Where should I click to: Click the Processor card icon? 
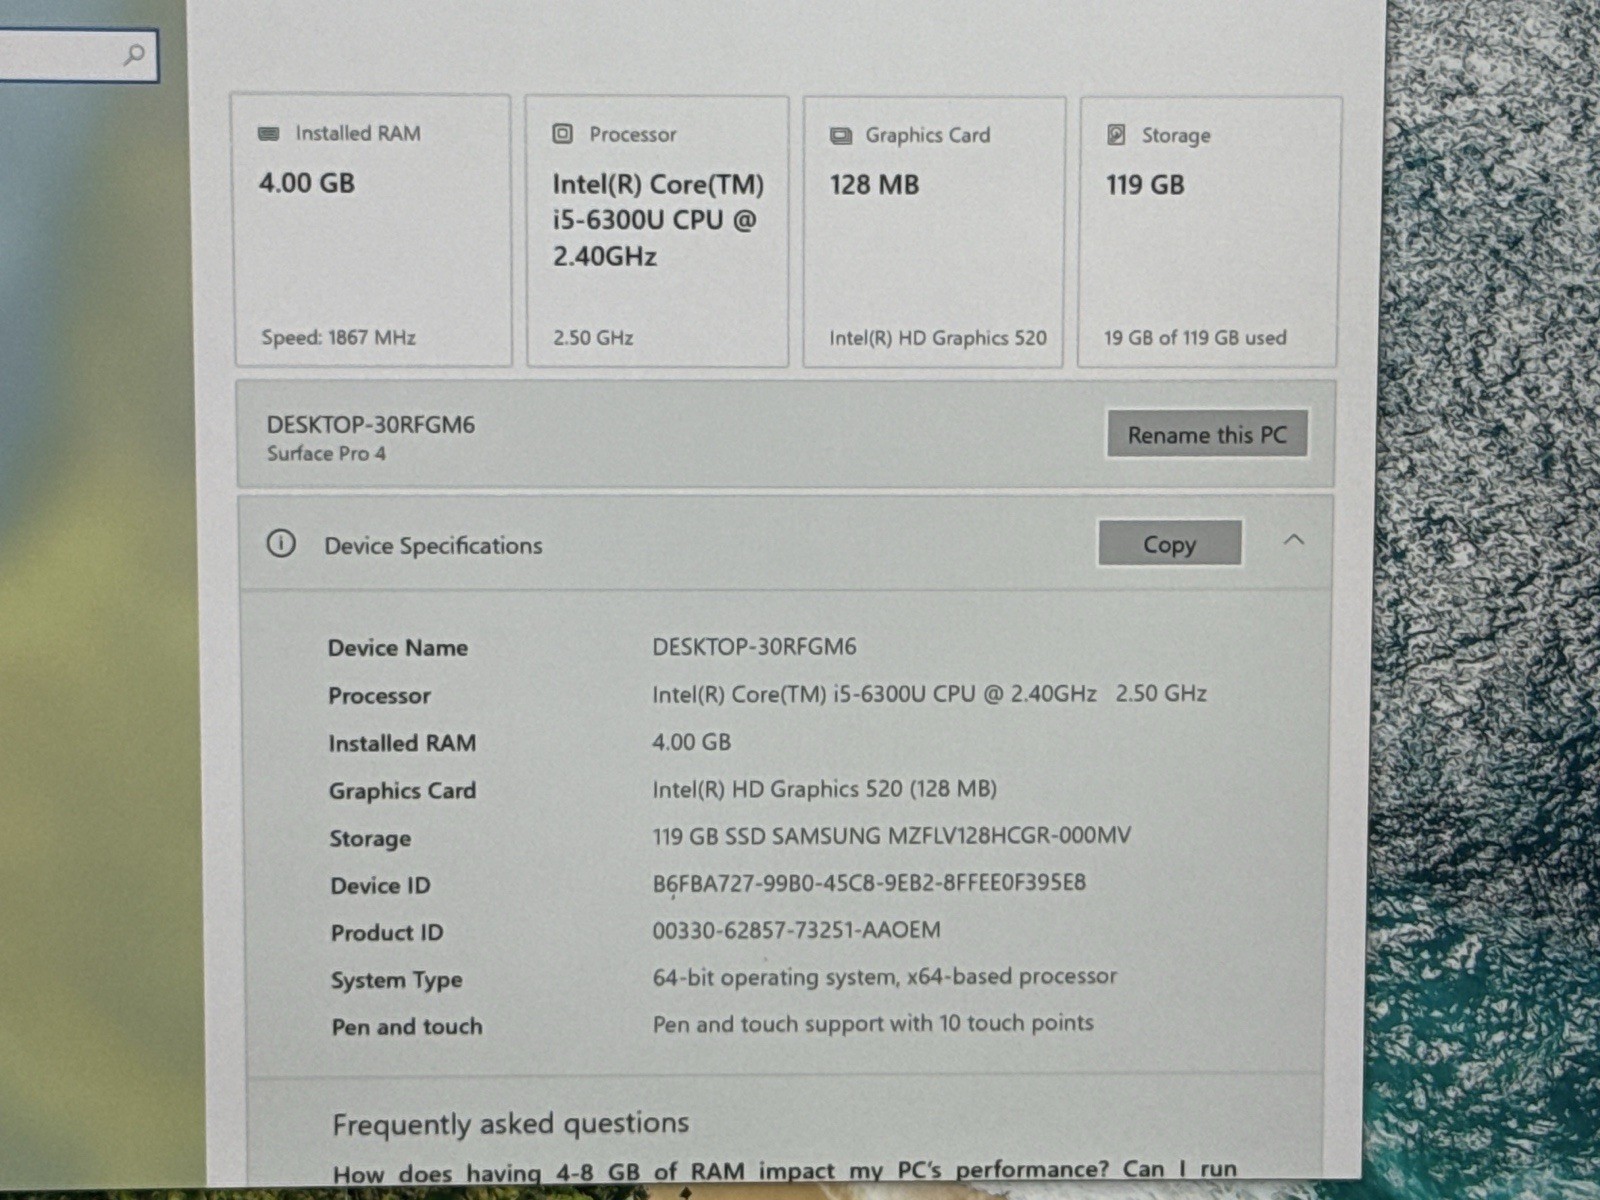pyautogui.click(x=563, y=133)
